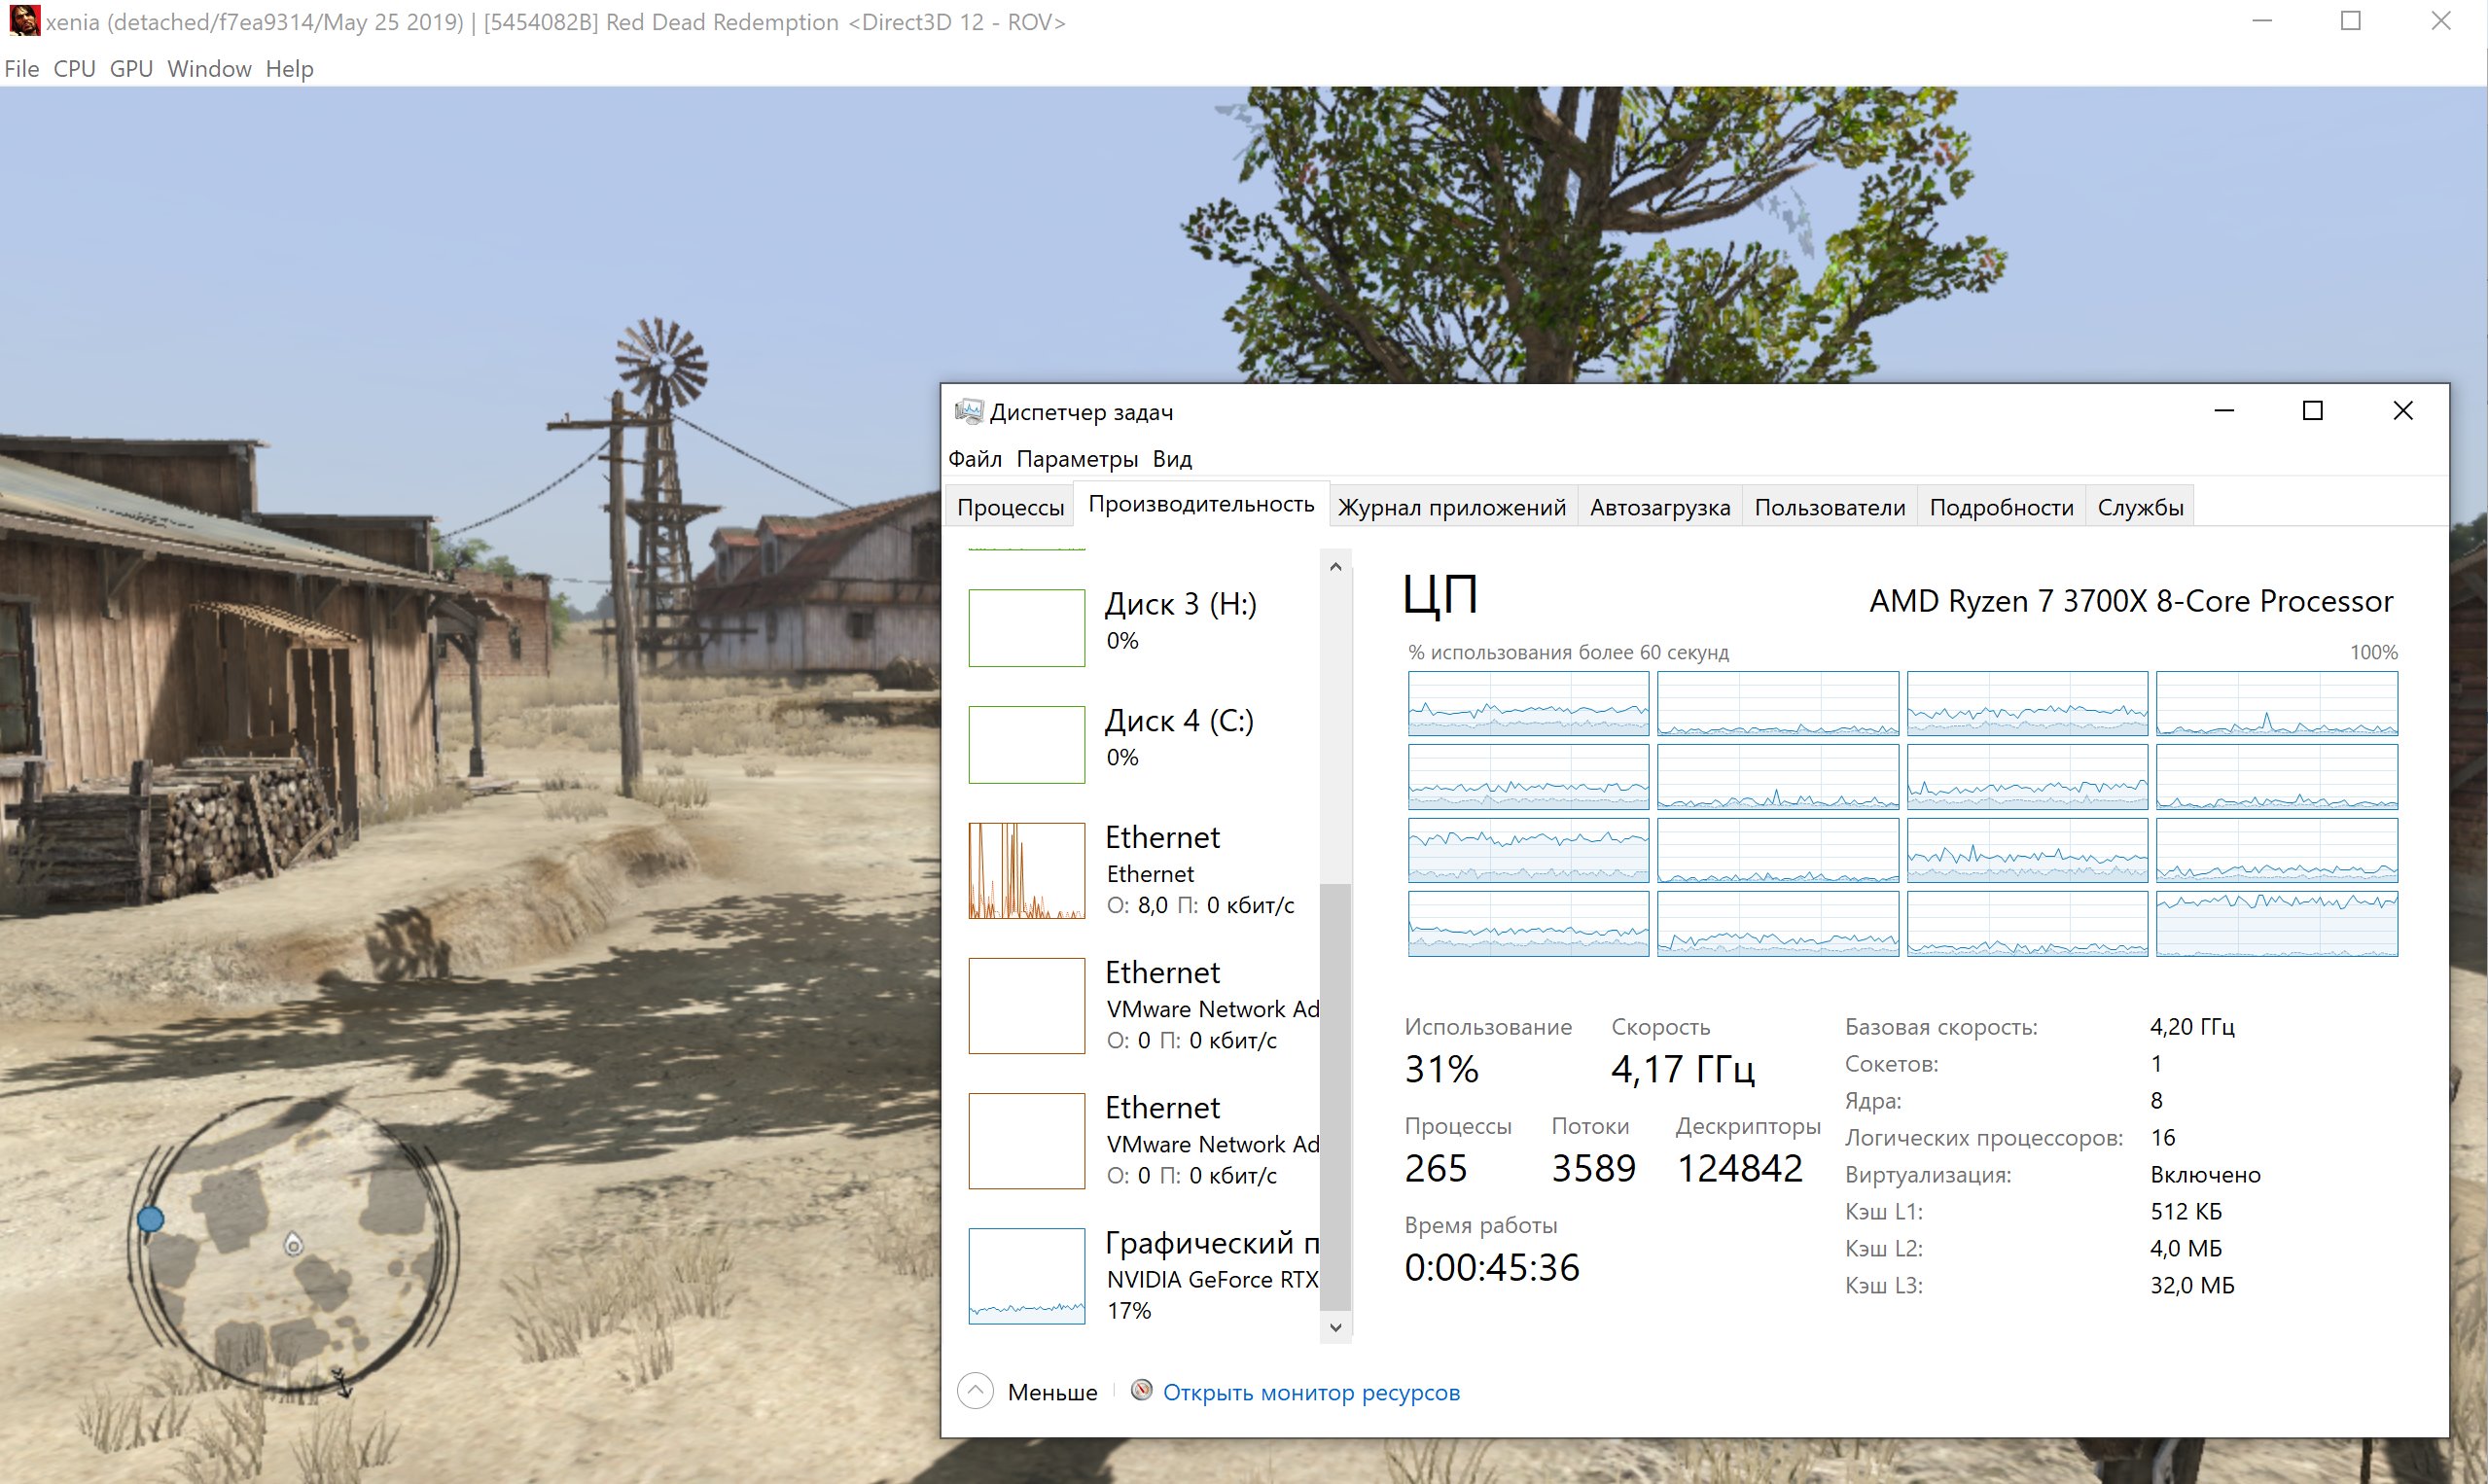Open the xenia CPU menu
Screen dimensions: 2488x1484
click(x=74, y=69)
